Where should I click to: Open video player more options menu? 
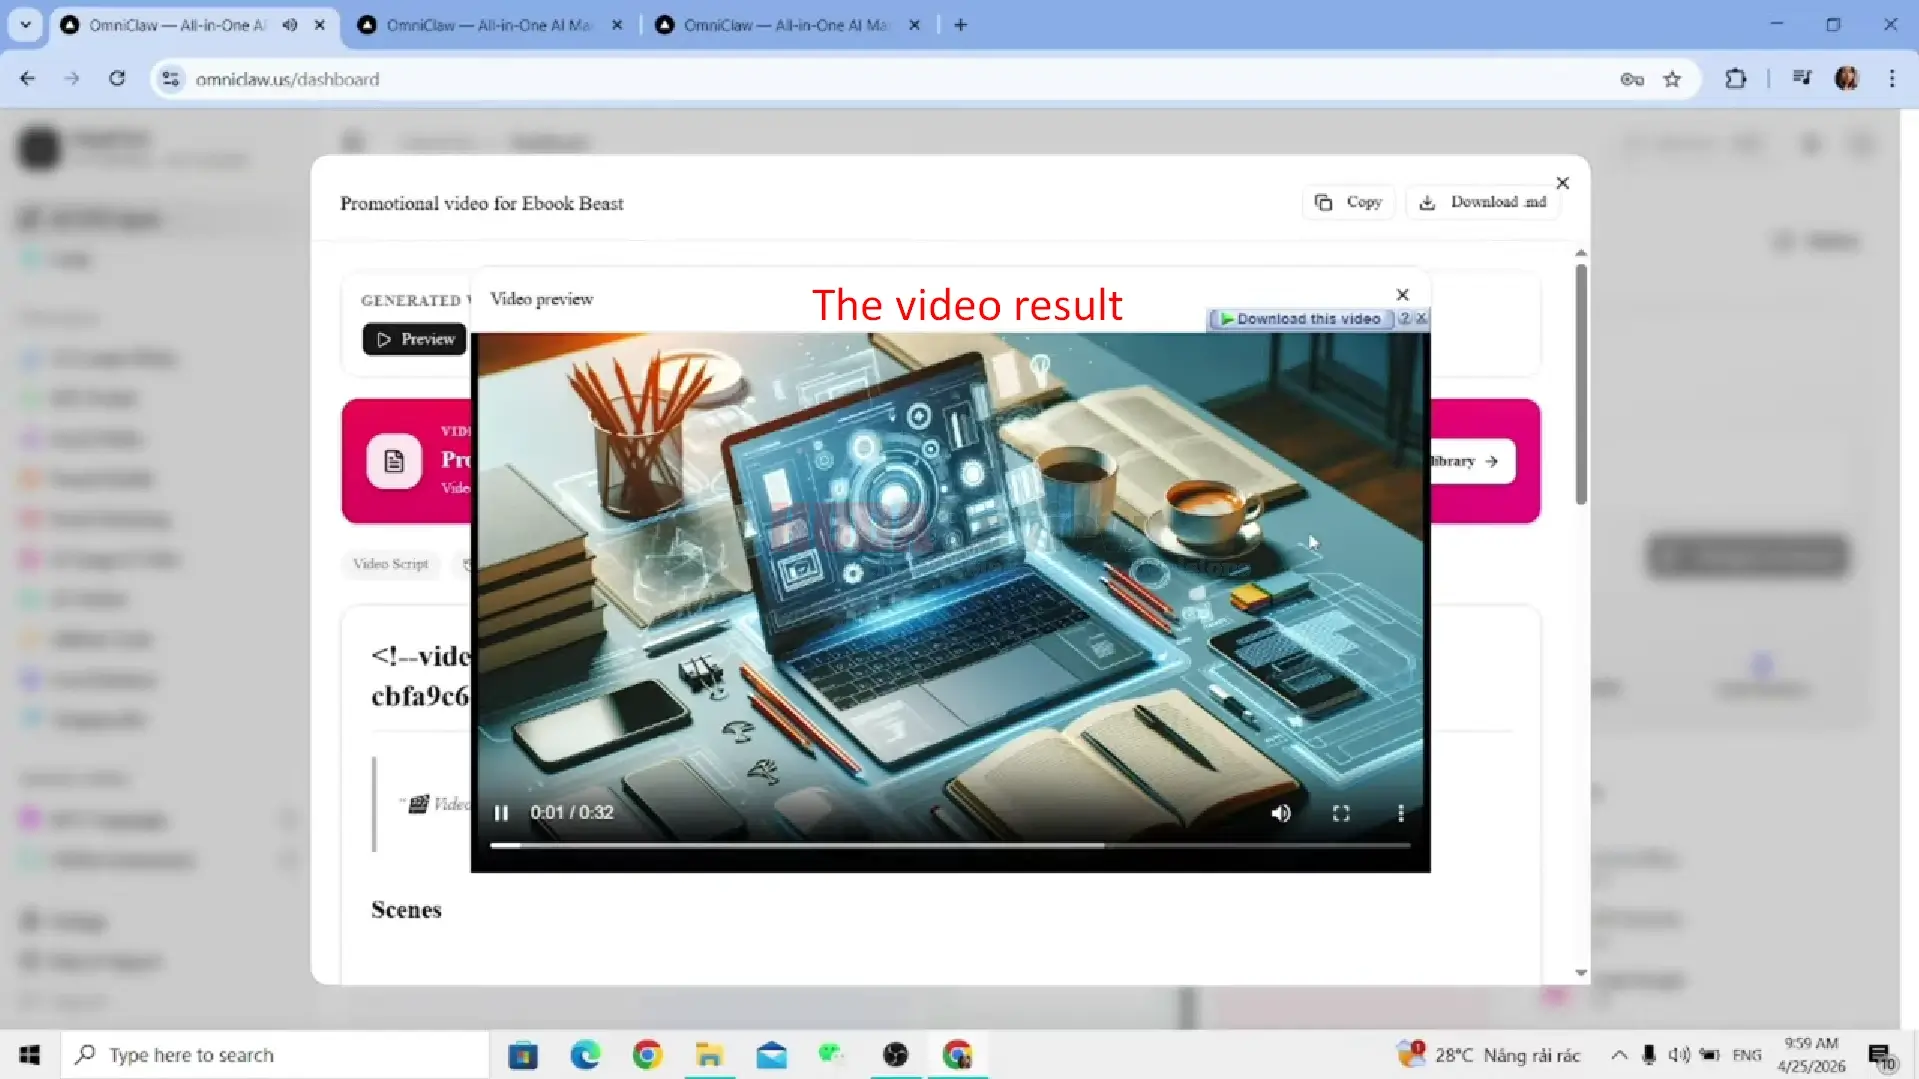[1400, 813]
